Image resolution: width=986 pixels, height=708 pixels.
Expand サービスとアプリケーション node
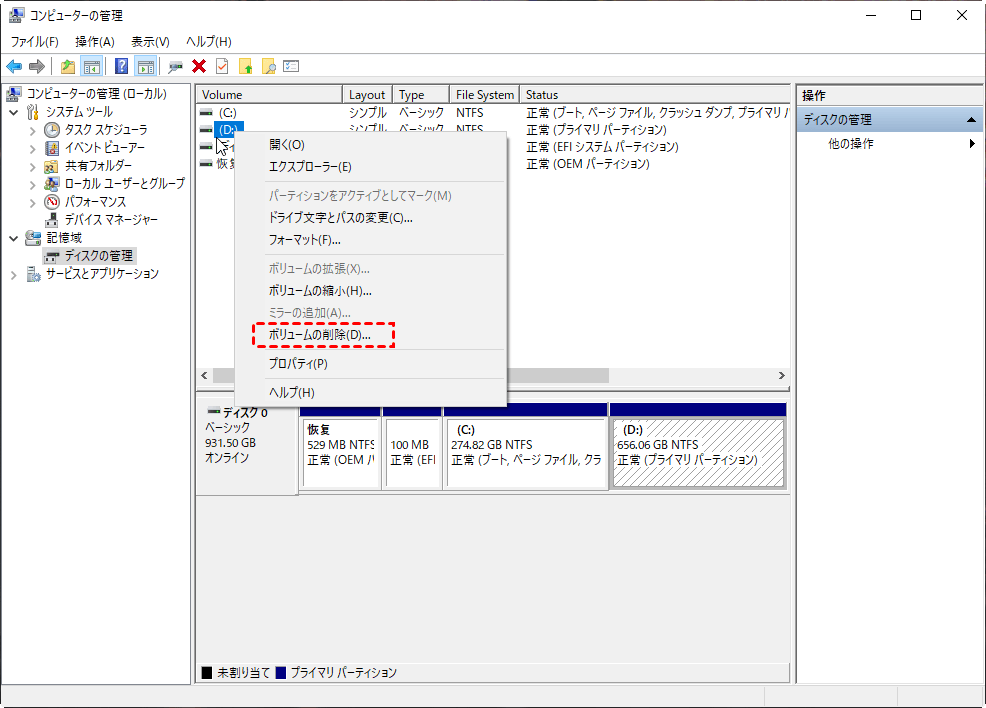coord(14,275)
